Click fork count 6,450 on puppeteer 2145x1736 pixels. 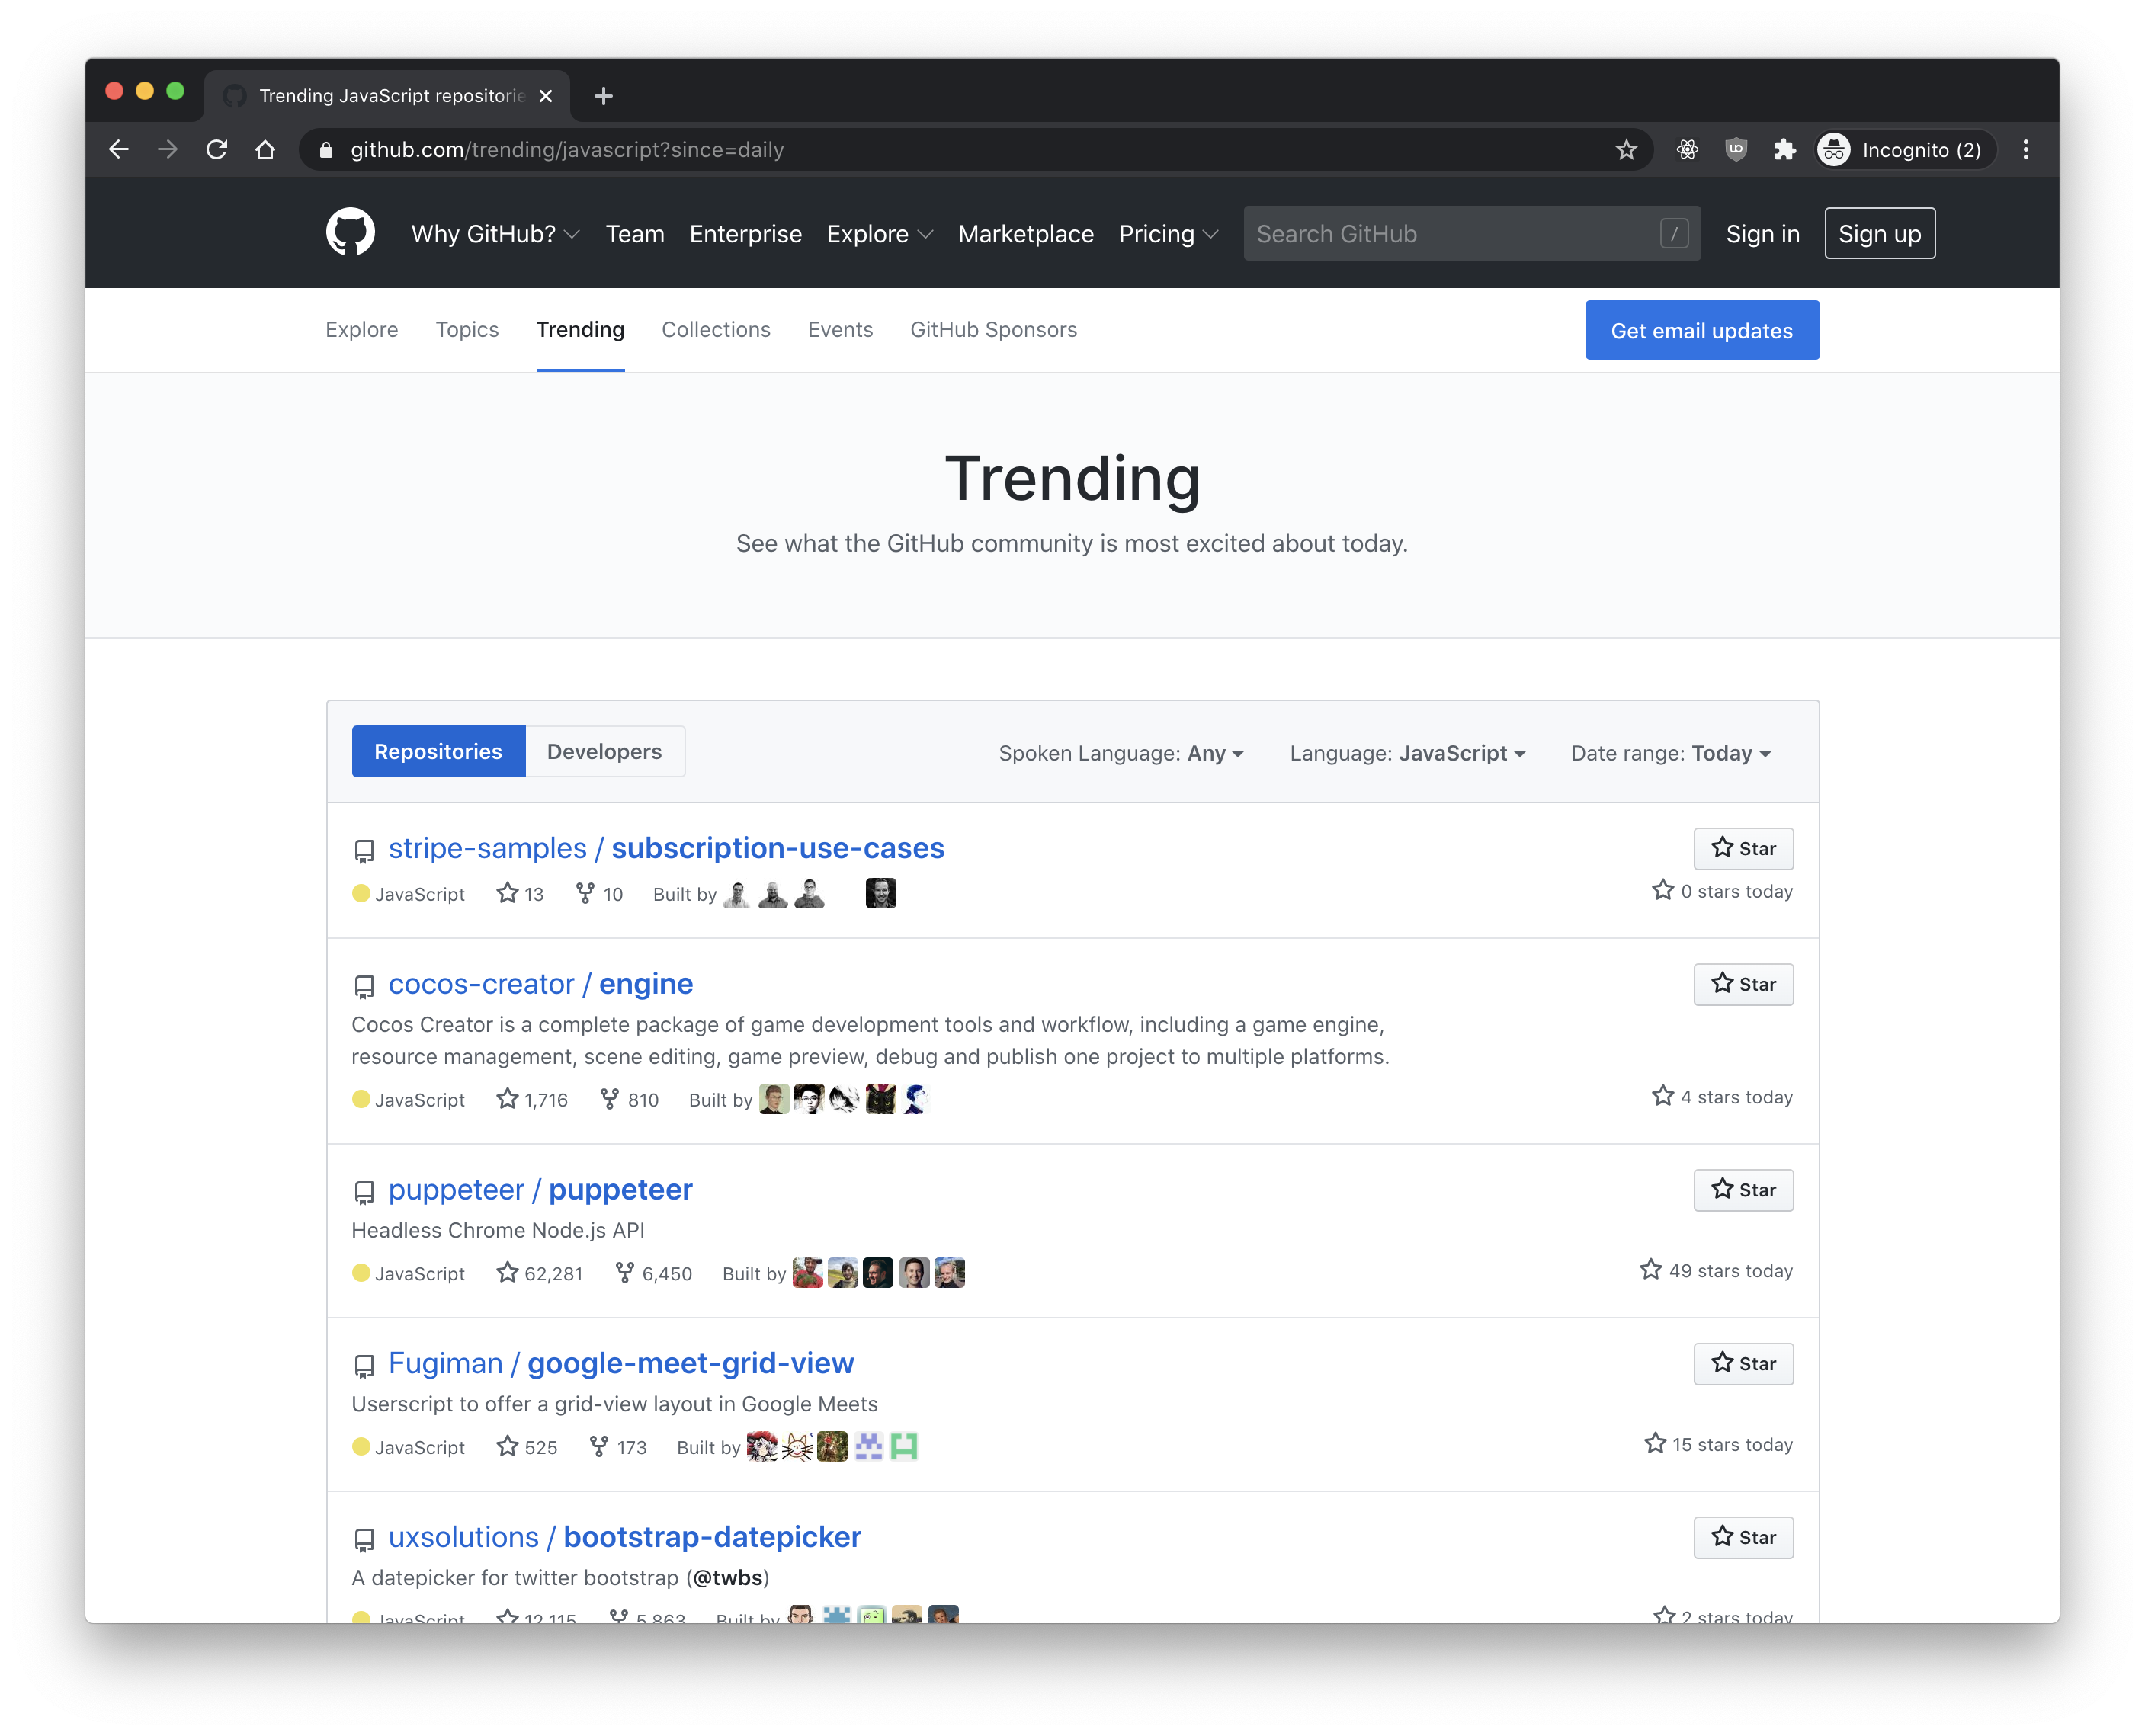(x=654, y=1273)
